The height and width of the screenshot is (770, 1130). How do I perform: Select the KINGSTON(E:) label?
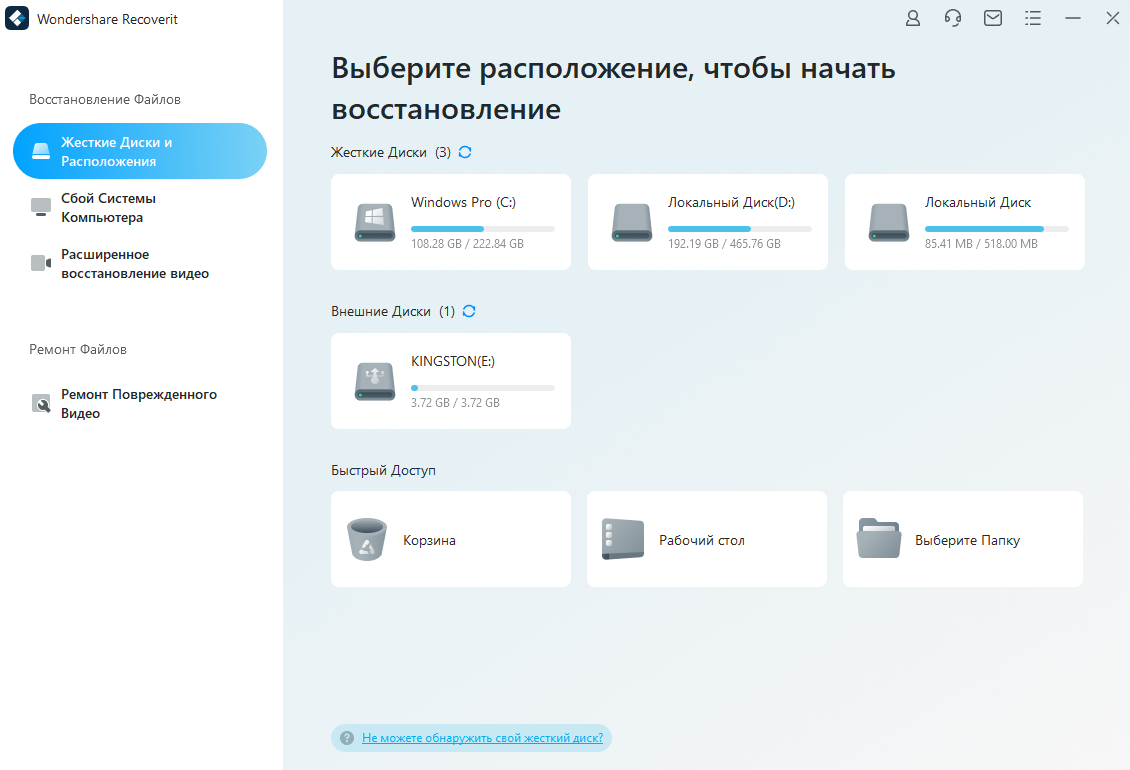click(x=453, y=361)
